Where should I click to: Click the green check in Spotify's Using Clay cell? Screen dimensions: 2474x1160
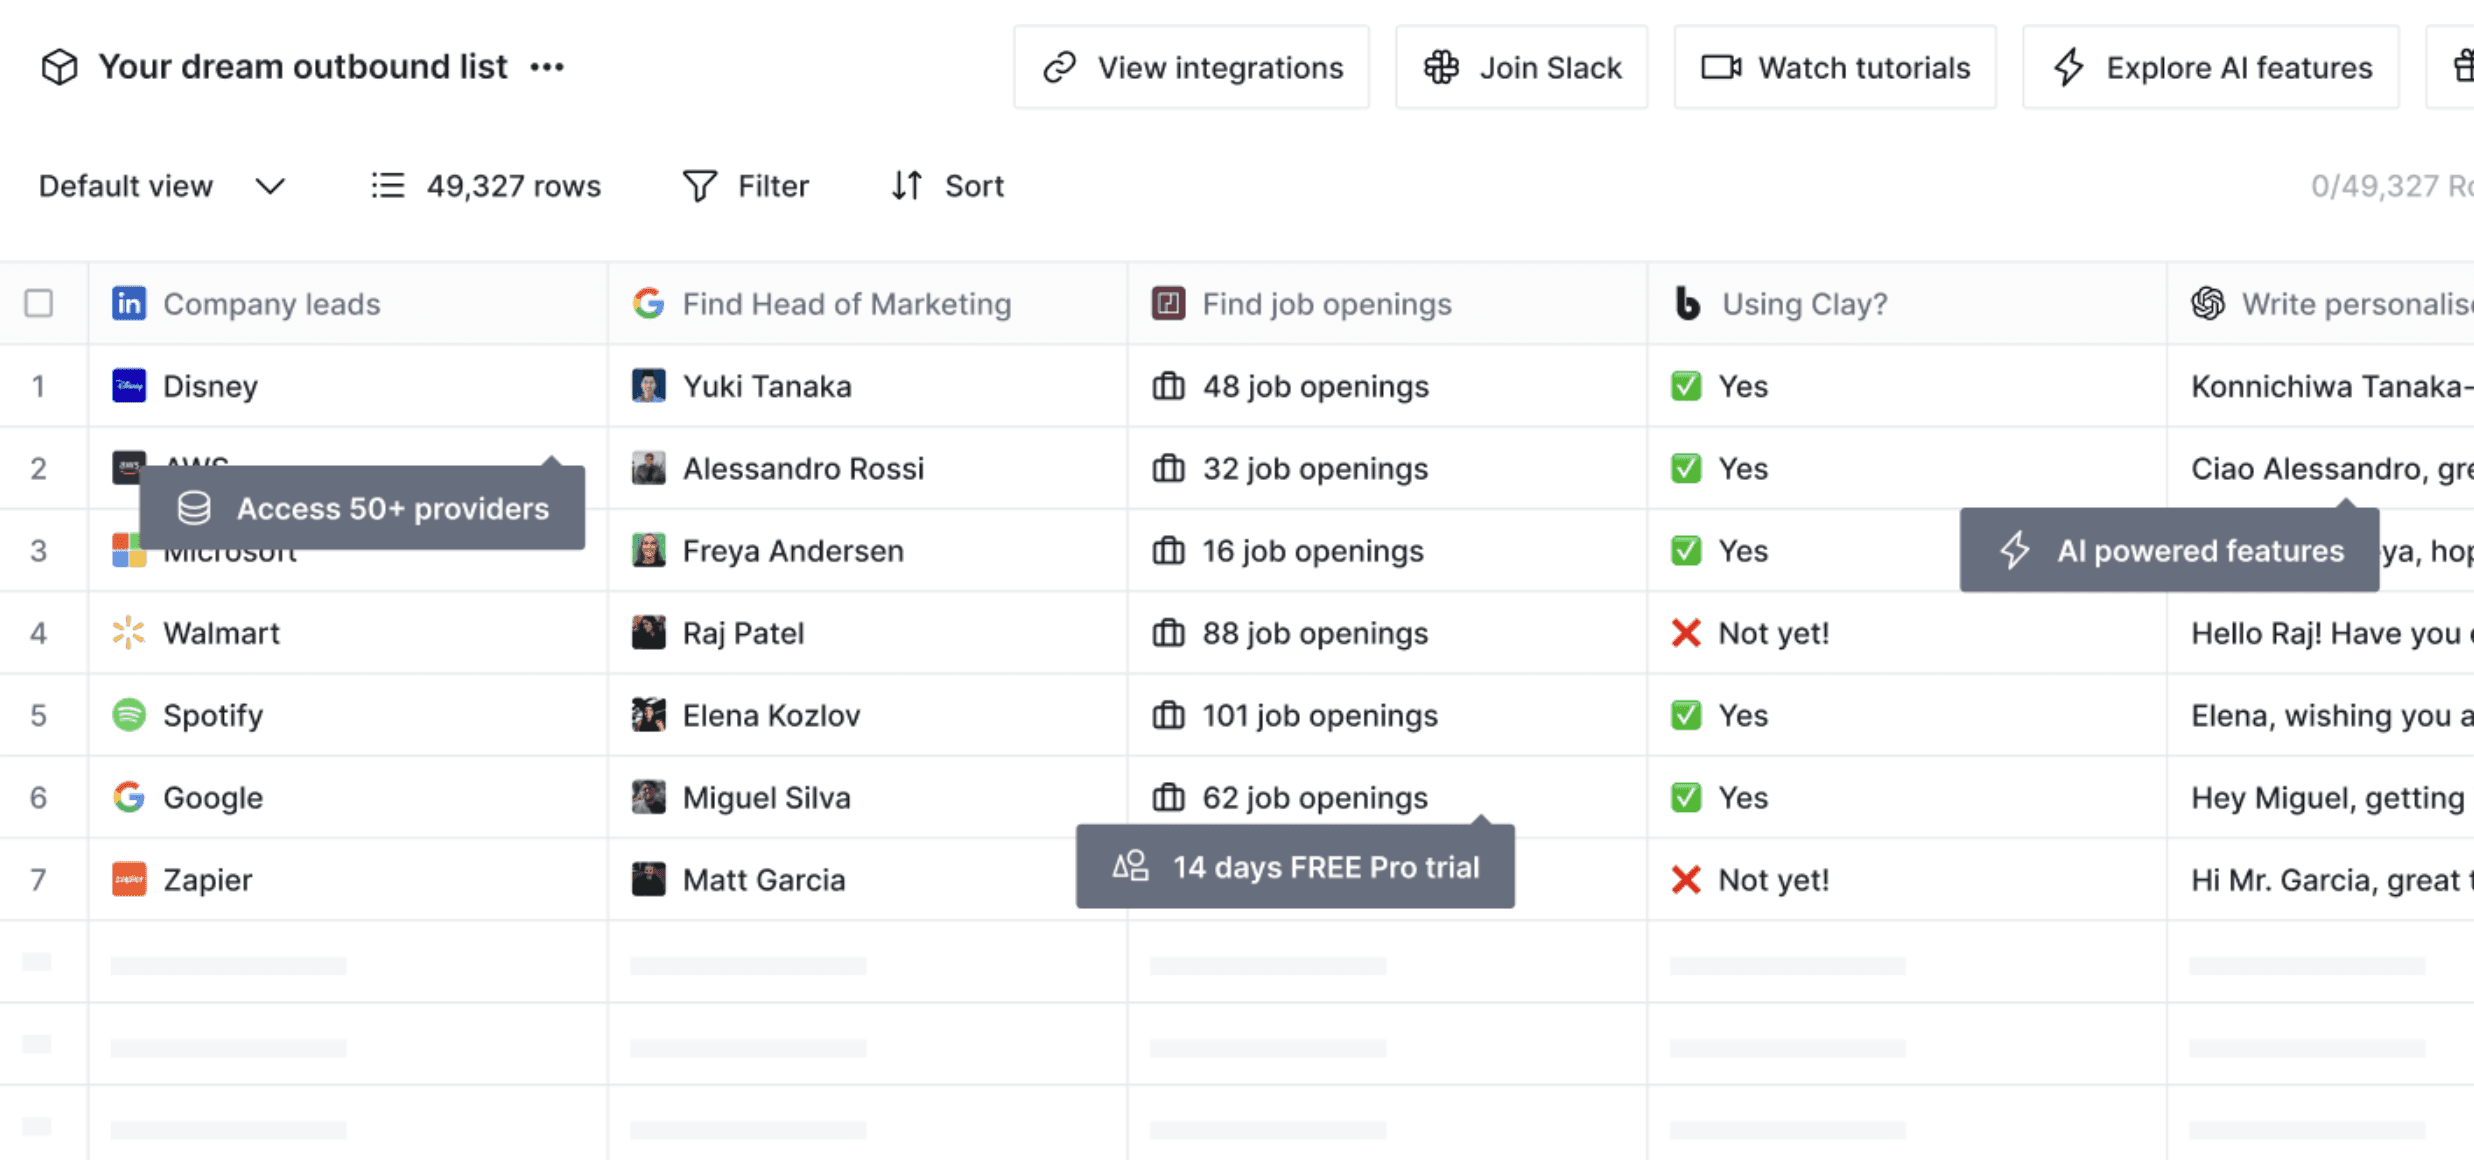click(x=1686, y=715)
